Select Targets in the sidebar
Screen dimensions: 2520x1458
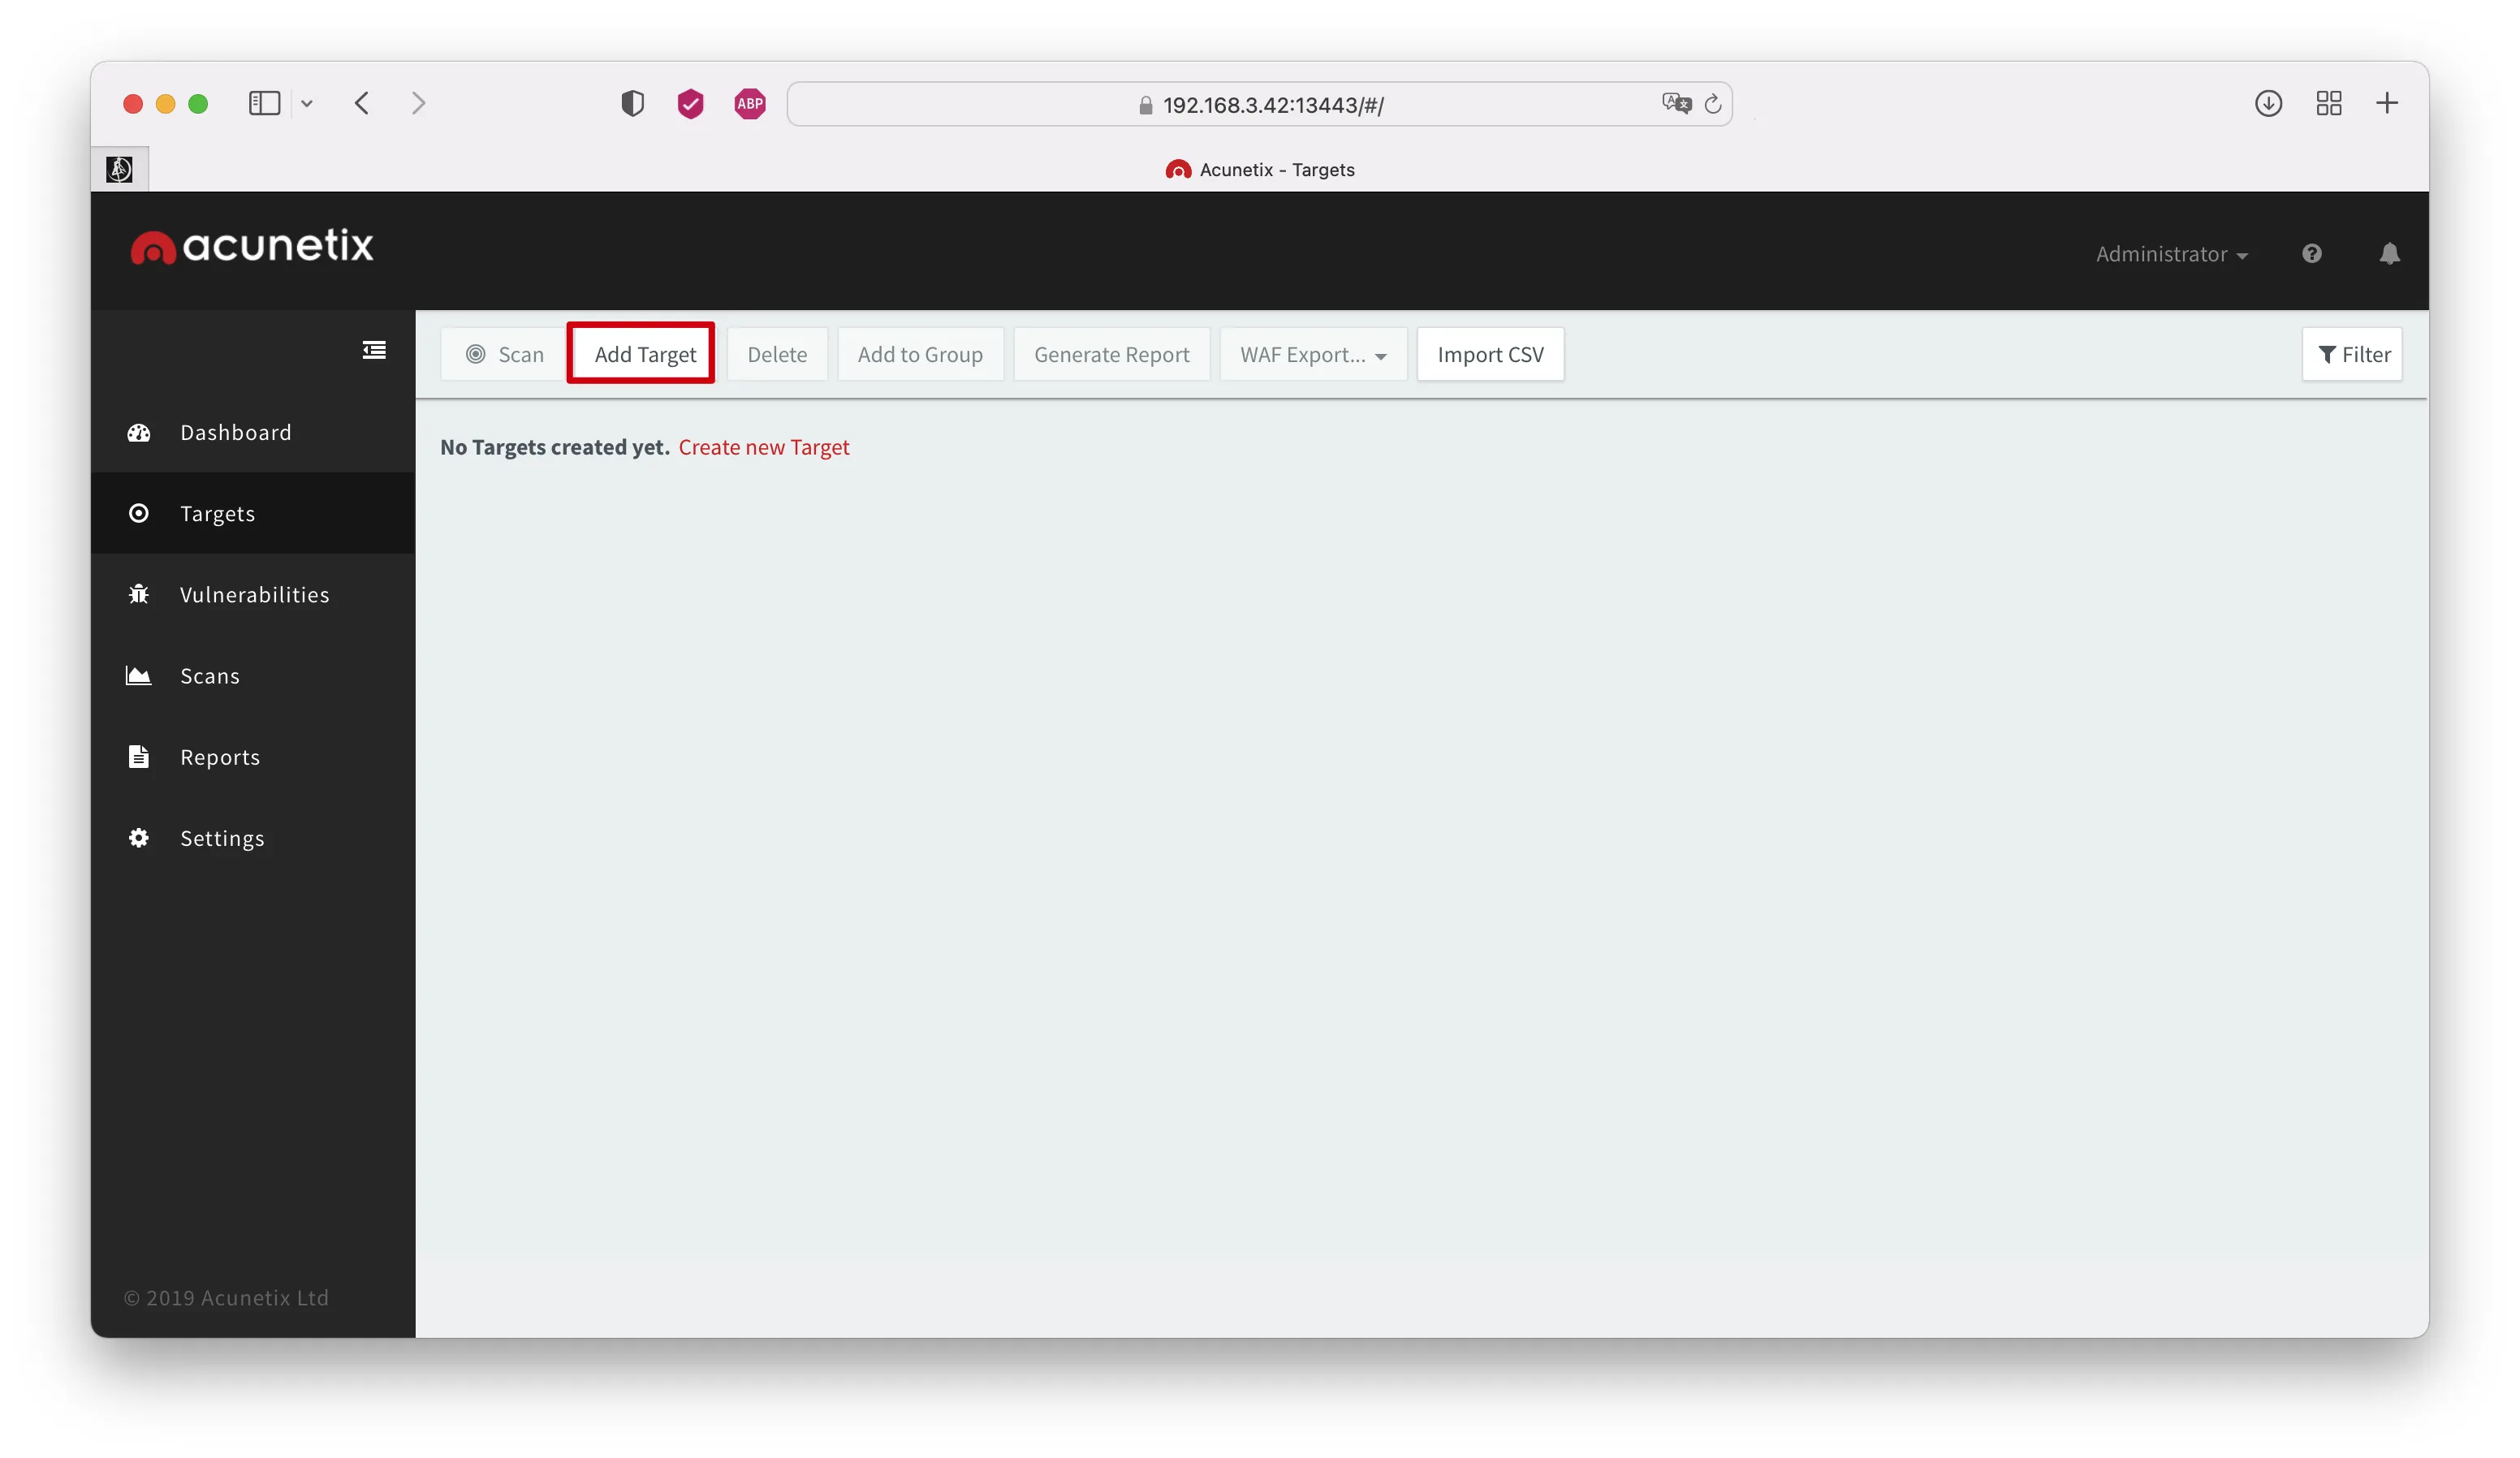coord(253,514)
